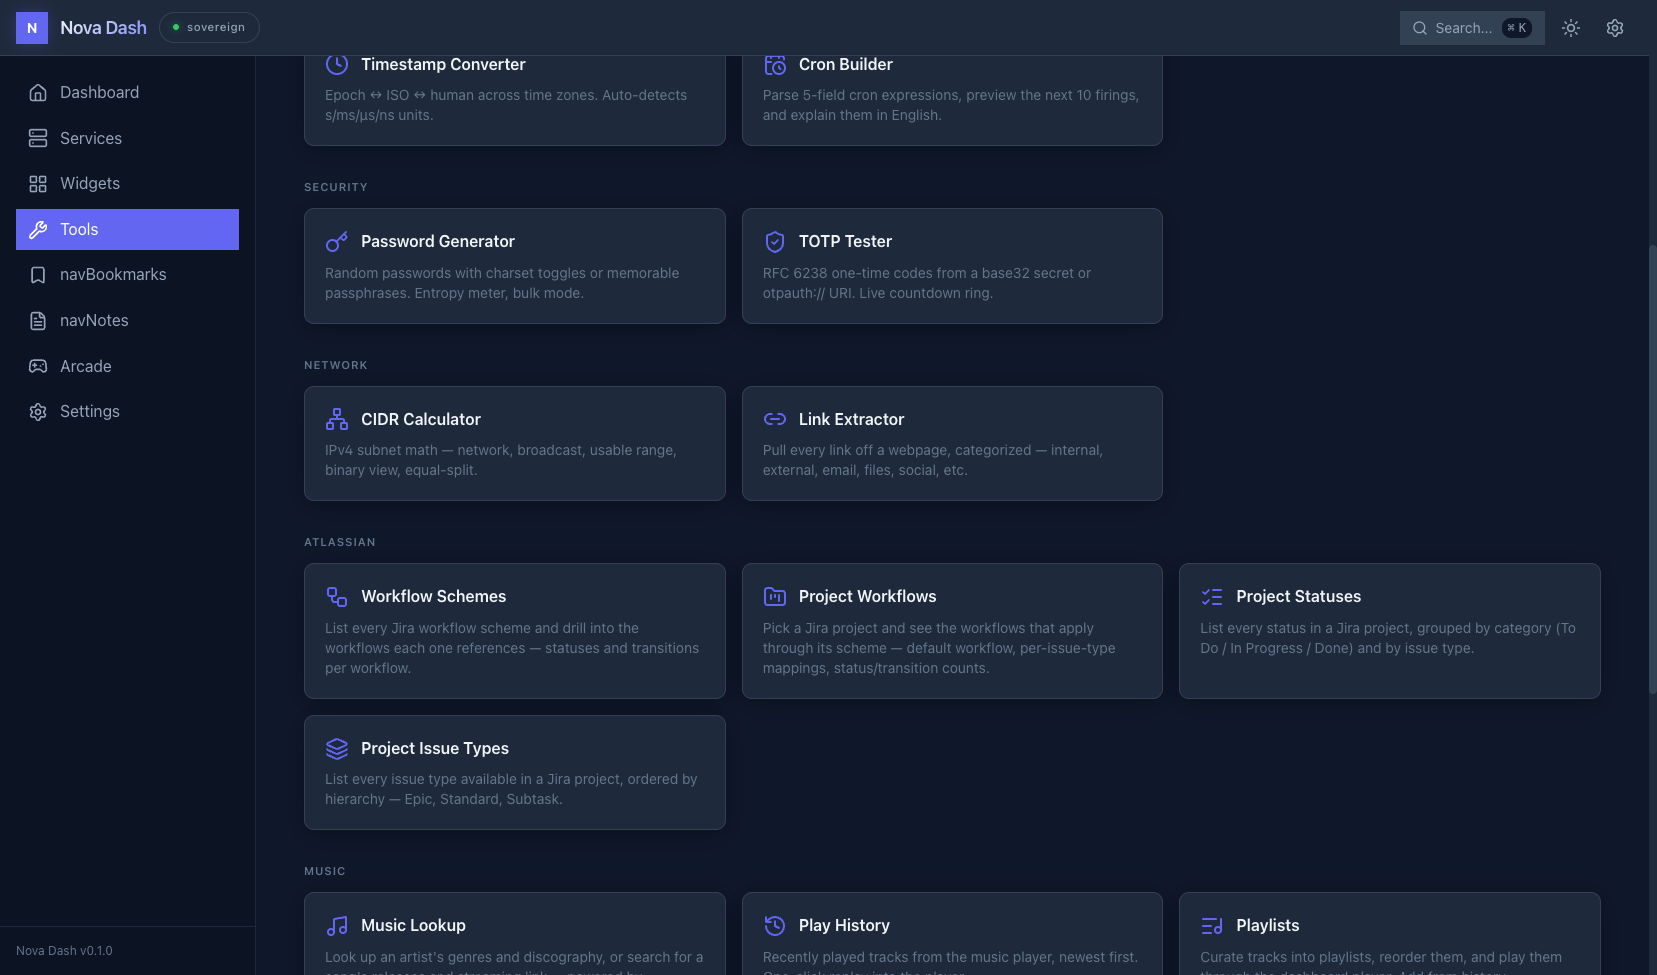The height and width of the screenshot is (975, 1657).
Task: Click the navBookmarks bookmark icon
Action: coord(38,275)
